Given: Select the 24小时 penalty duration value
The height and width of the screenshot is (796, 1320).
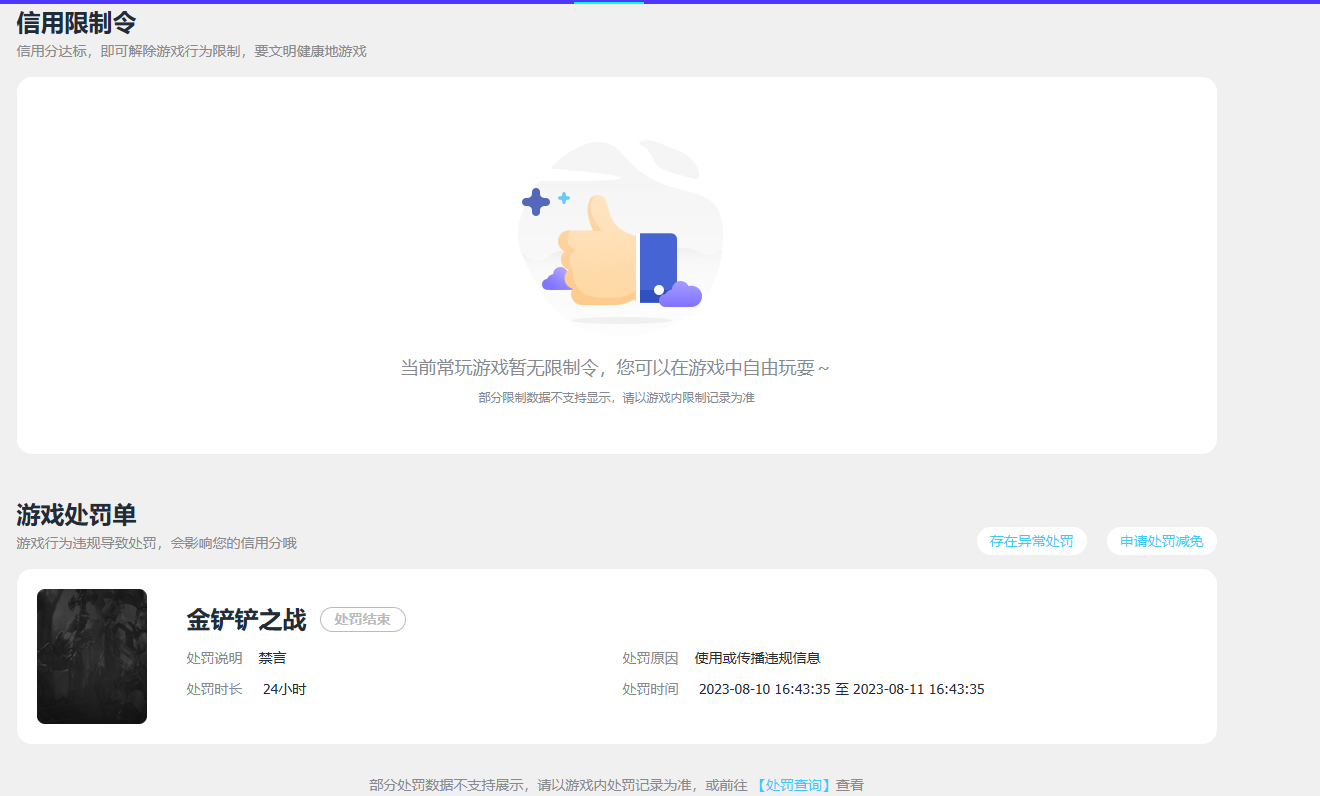Looking at the screenshot, I should 284,689.
